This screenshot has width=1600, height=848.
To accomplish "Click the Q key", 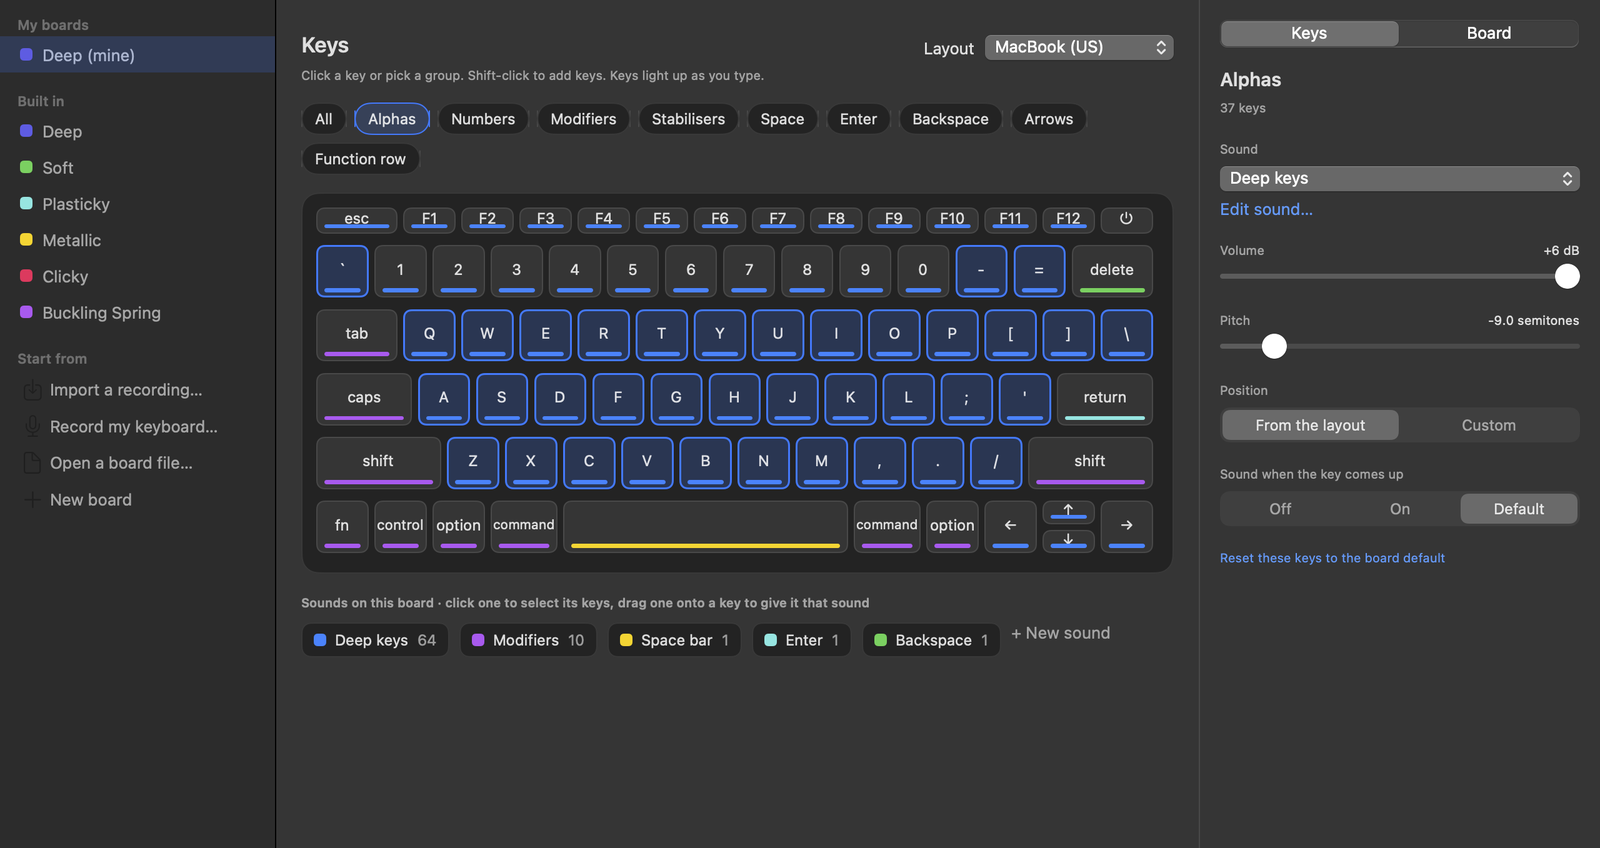I will (429, 335).
